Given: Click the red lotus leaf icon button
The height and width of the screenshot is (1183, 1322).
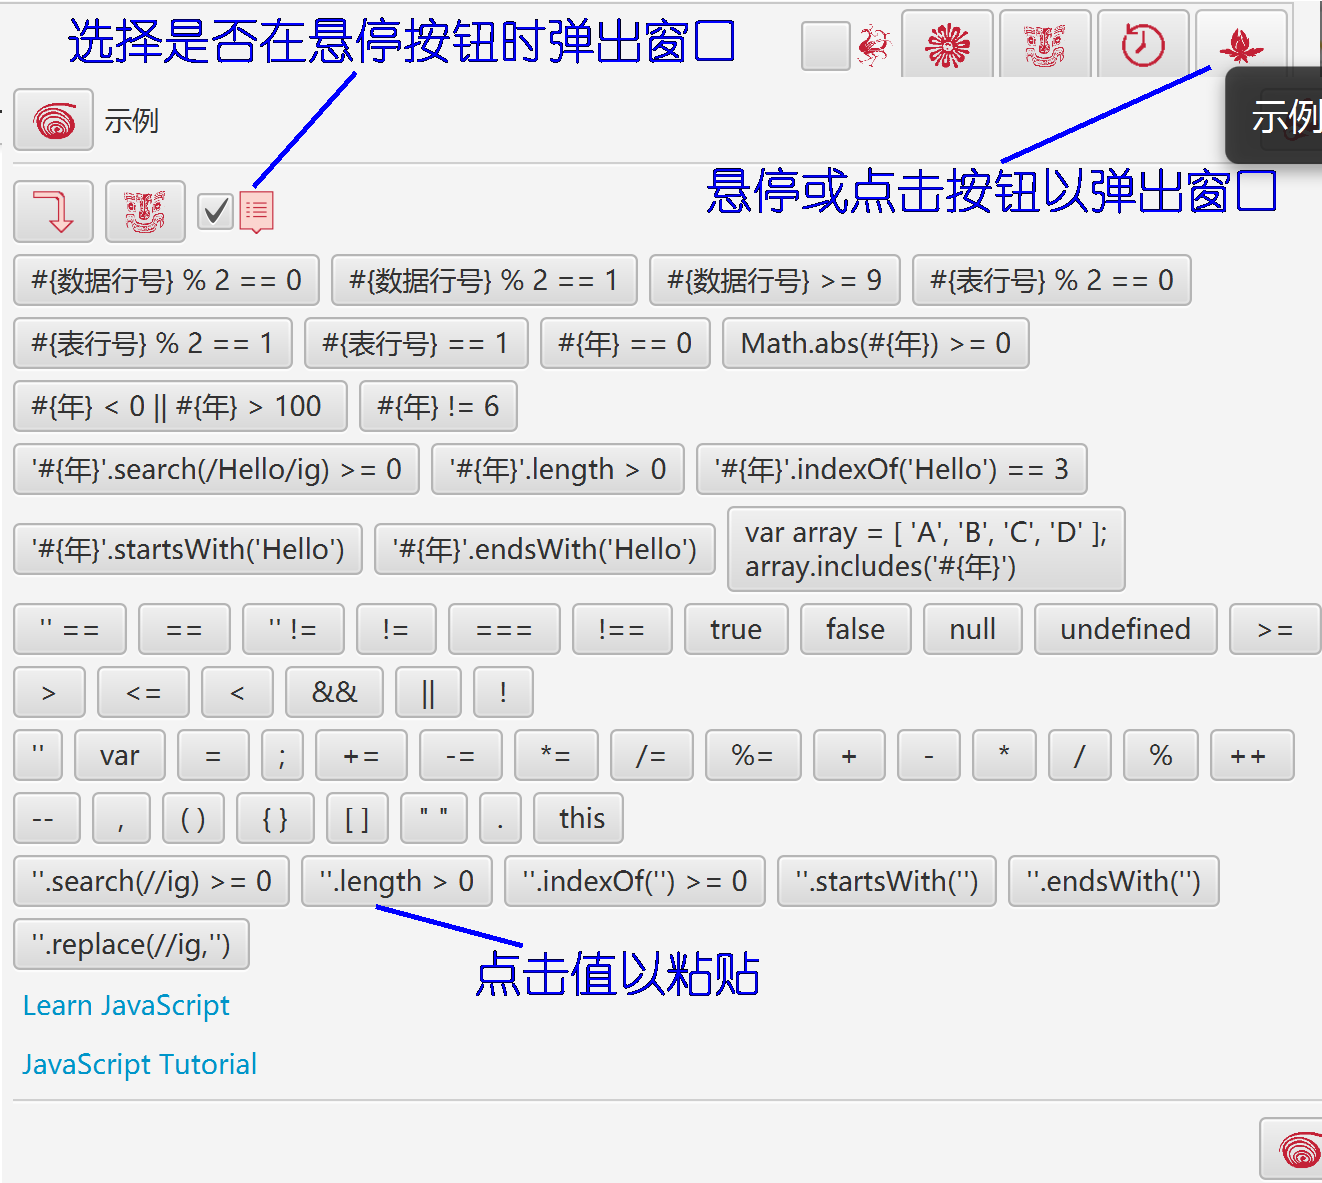Looking at the screenshot, I should (x=1241, y=44).
